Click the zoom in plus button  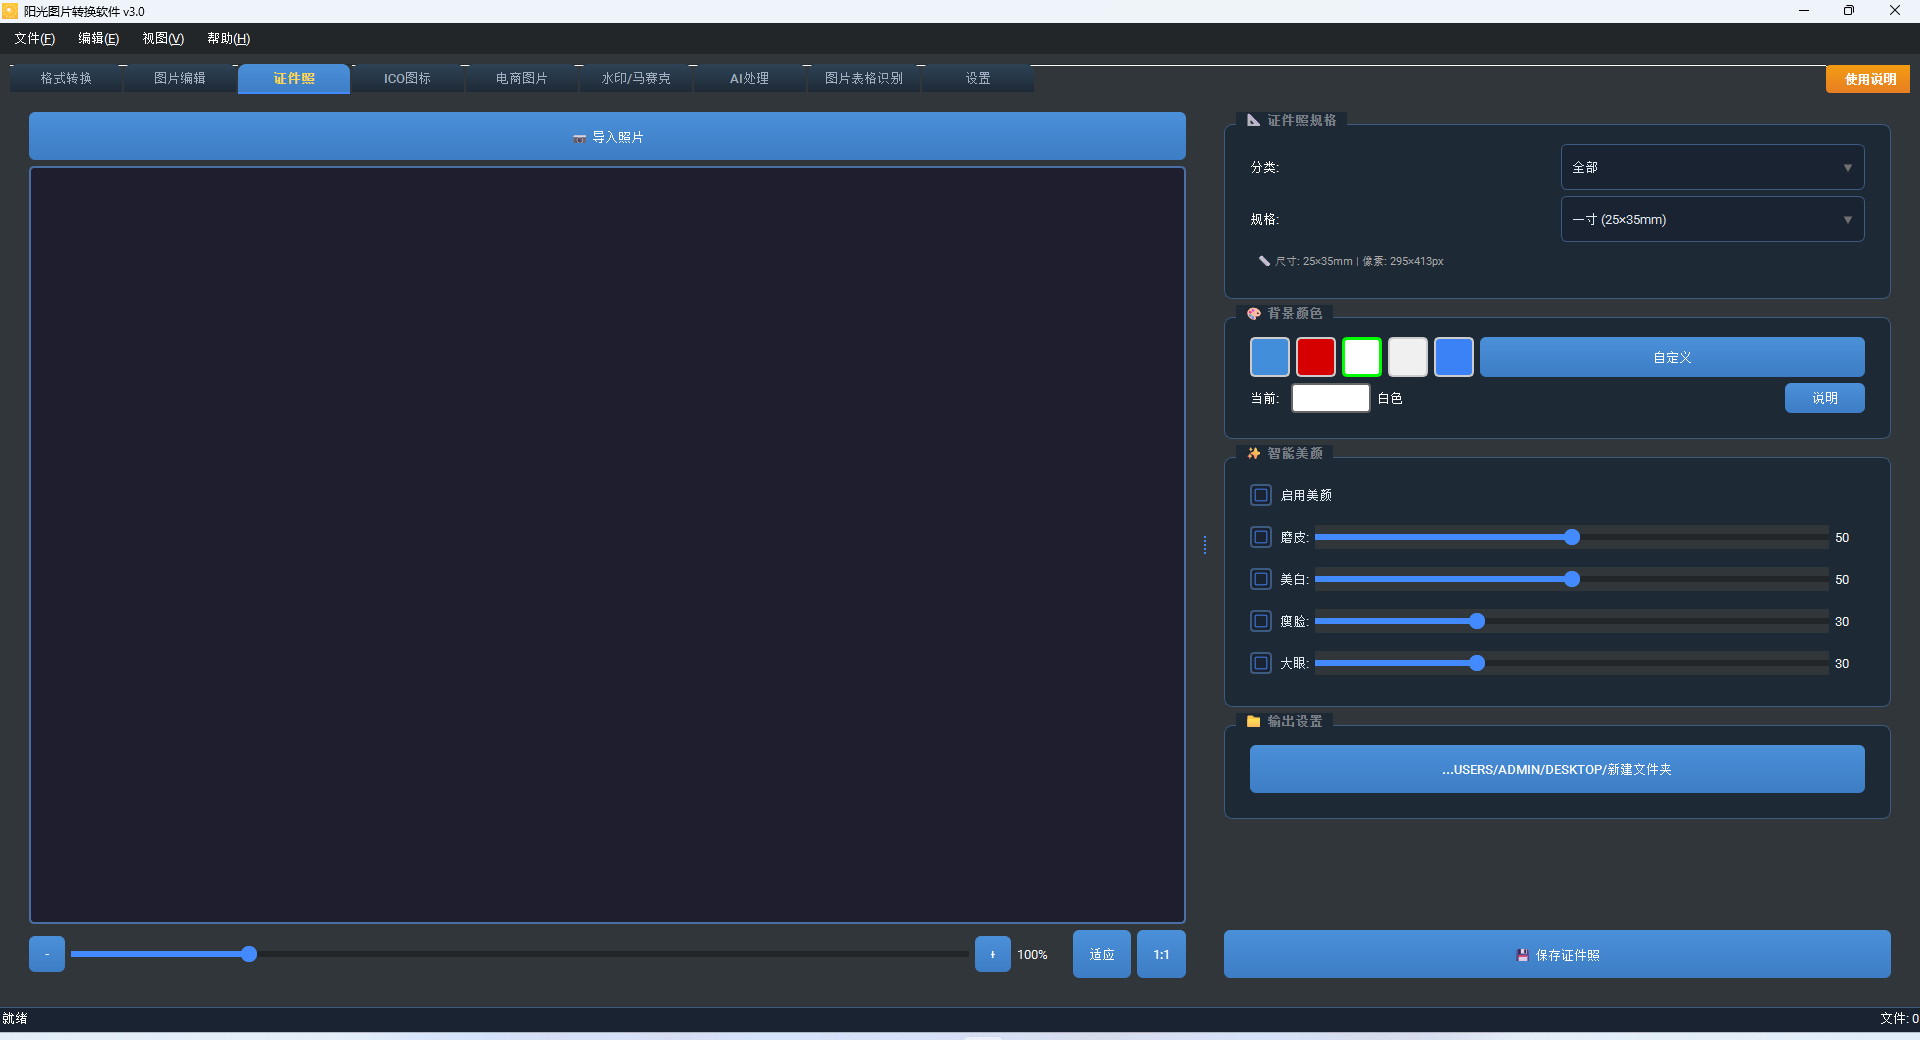tap(992, 954)
